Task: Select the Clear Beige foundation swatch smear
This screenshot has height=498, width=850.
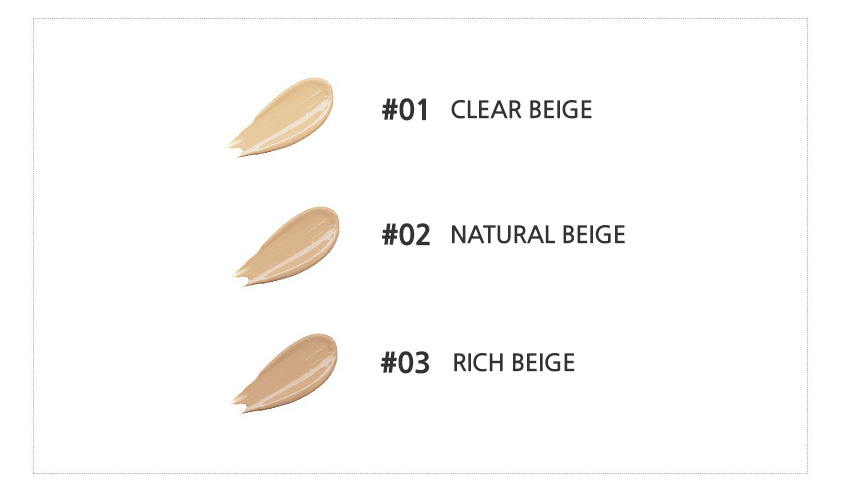Action: tap(282, 117)
